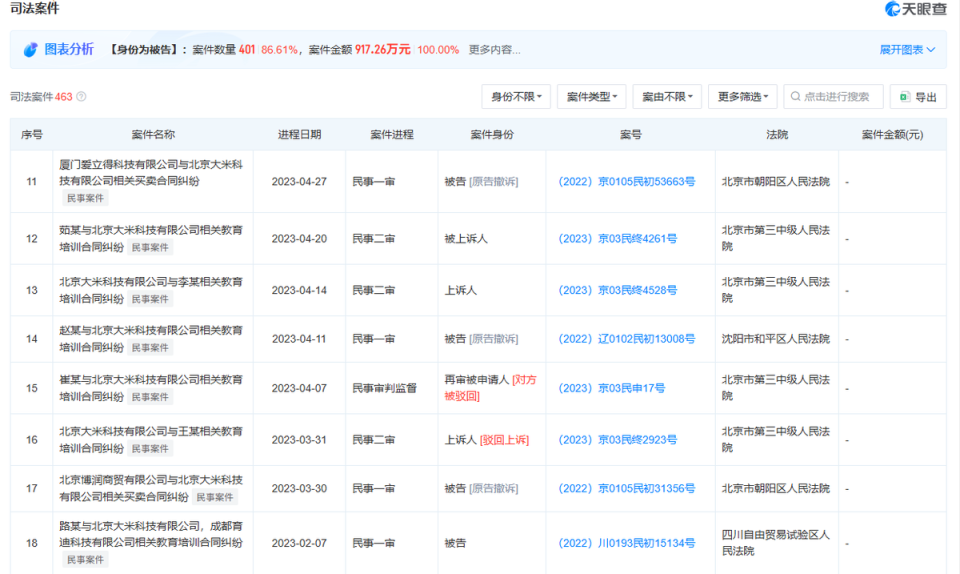
Task: Click case name starting 北京博润商贸有限公司
Action: pos(151,488)
